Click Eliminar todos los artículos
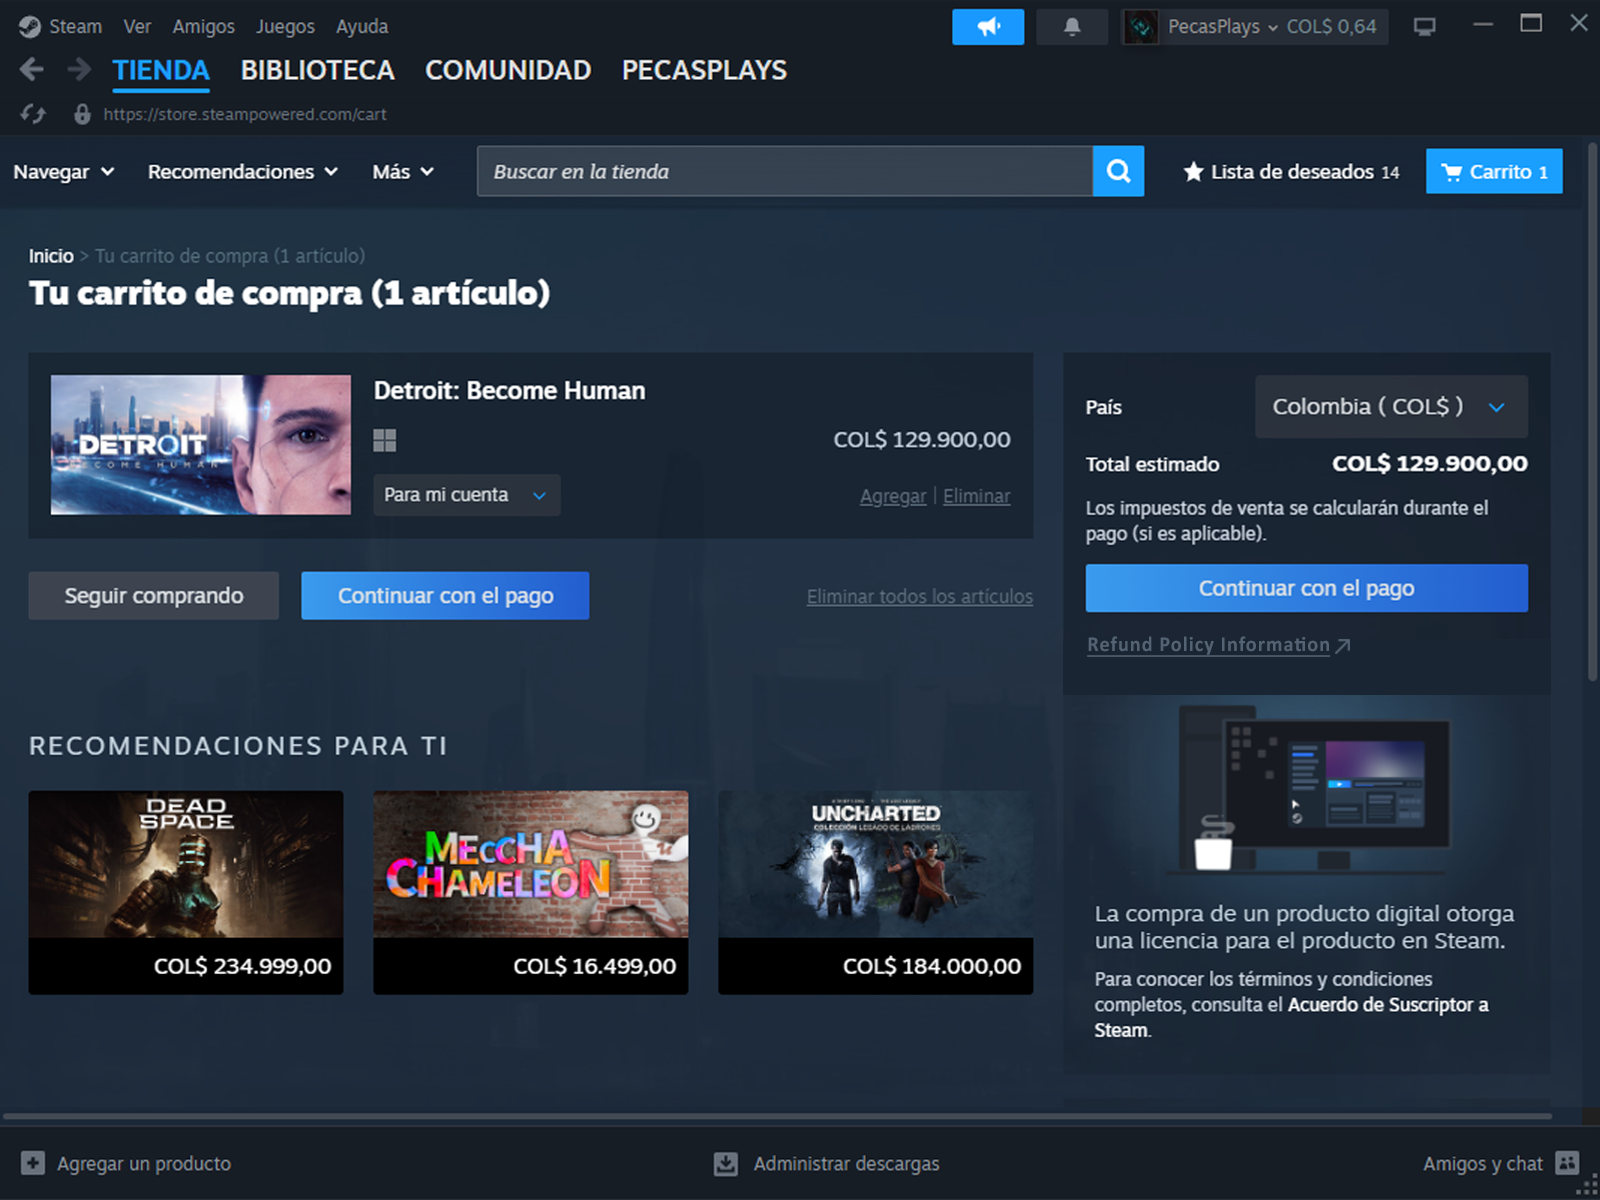 coord(920,596)
